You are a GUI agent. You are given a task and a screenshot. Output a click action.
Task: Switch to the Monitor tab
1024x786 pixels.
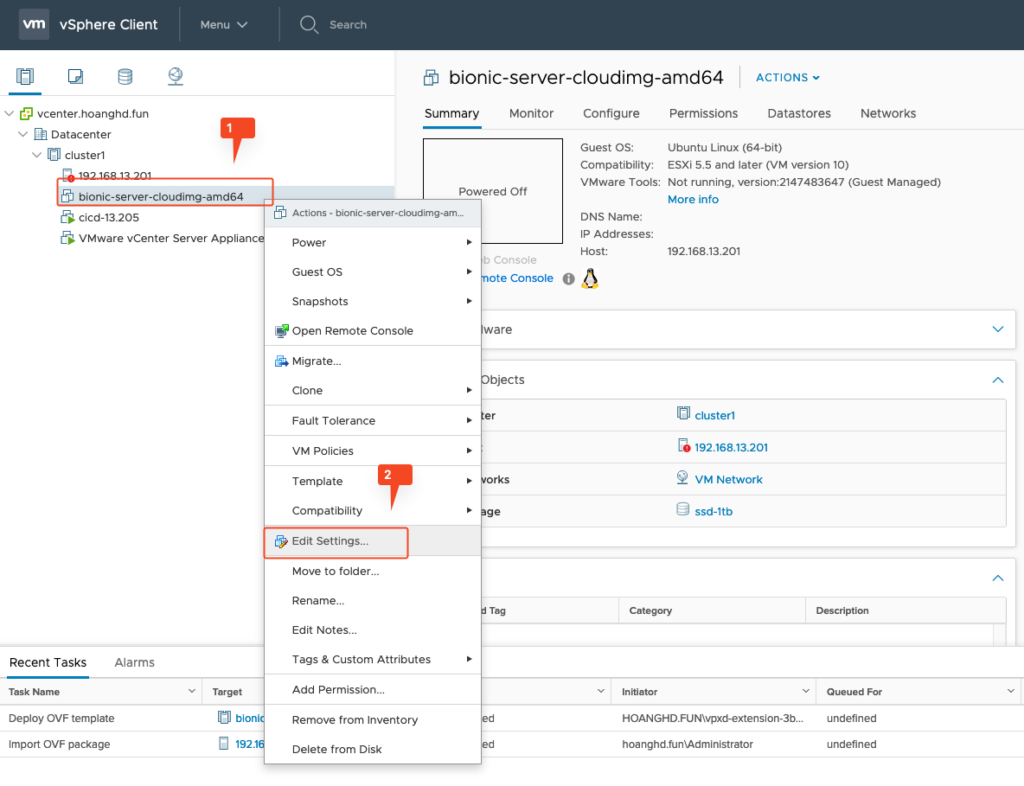point(531,114)
